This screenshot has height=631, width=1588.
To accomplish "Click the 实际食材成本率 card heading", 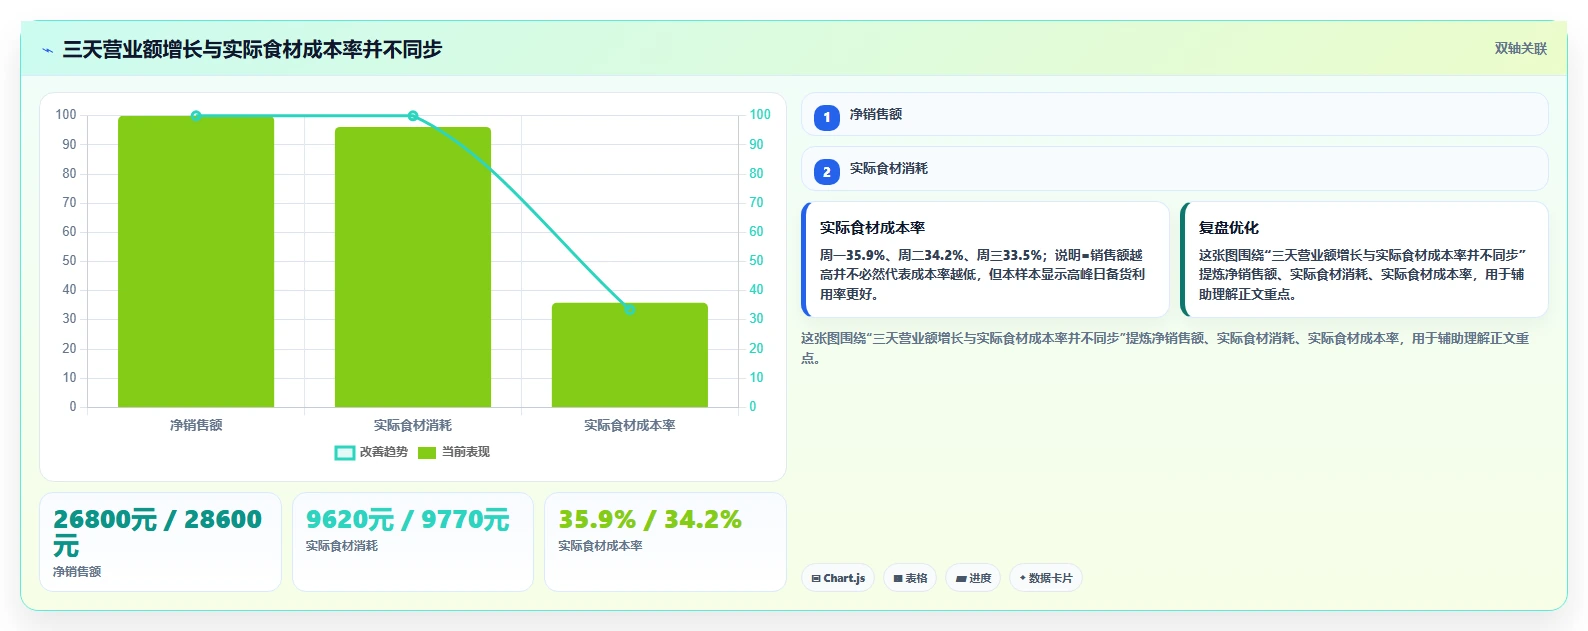I will pyautogui.click(x=872, y=228).
